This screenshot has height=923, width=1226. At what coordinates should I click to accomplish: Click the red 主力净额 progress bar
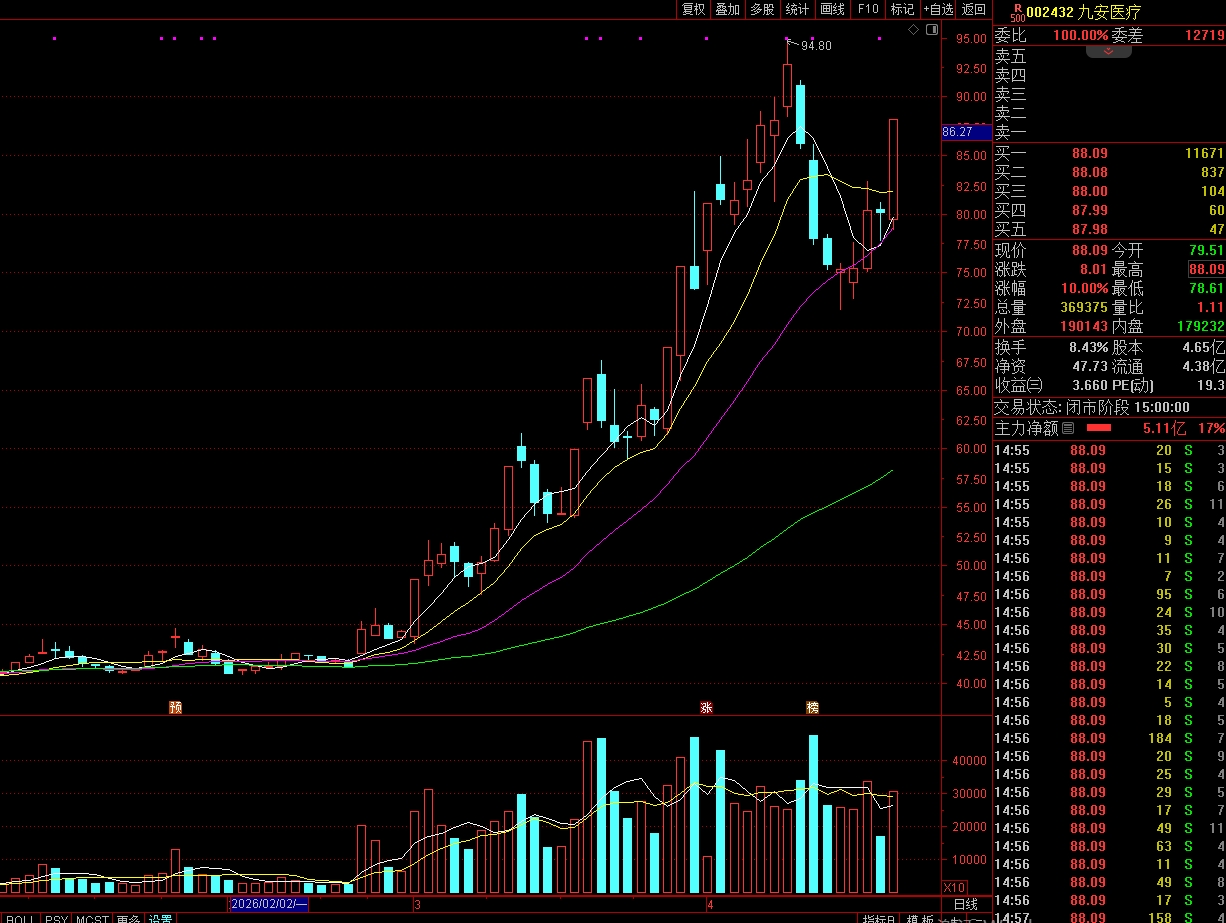tap(1098, 428)
